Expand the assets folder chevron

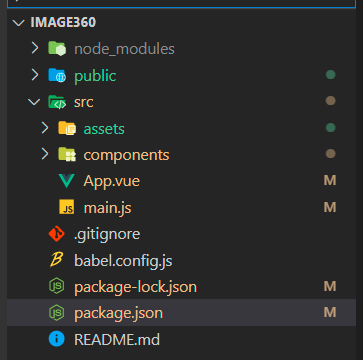(x=45, y=128)
